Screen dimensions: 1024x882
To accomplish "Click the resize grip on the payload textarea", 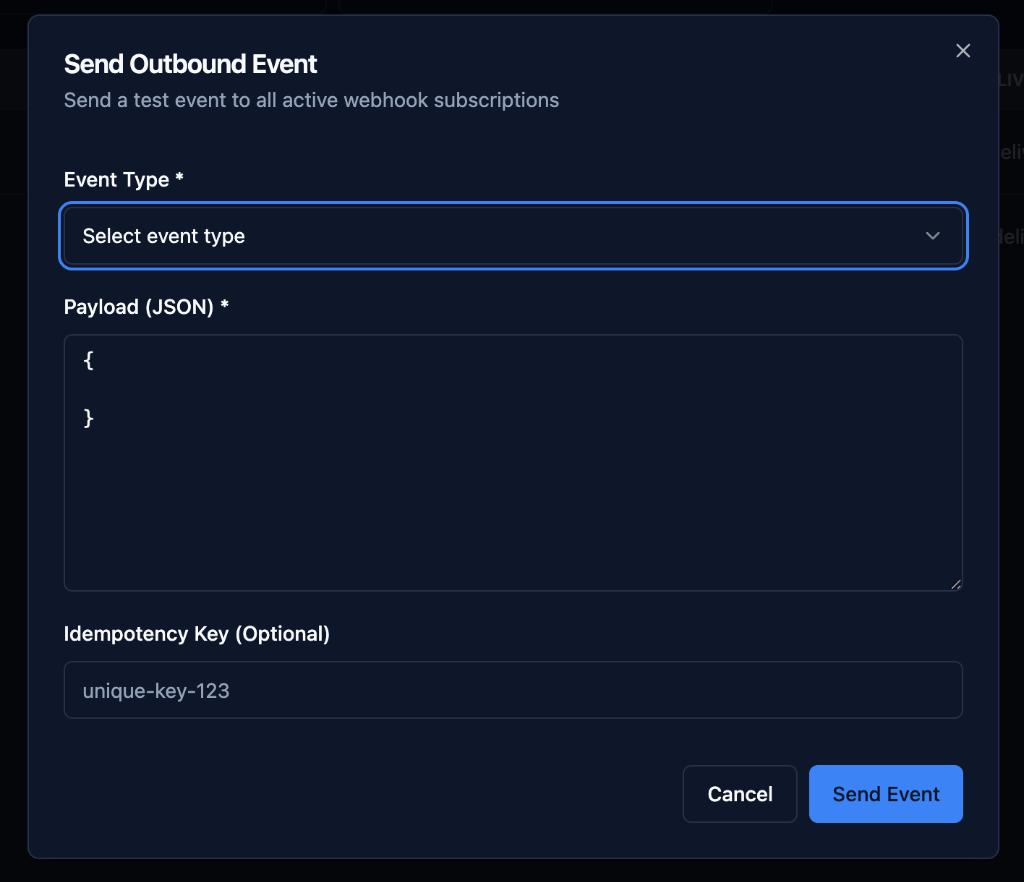I will 955,583.
